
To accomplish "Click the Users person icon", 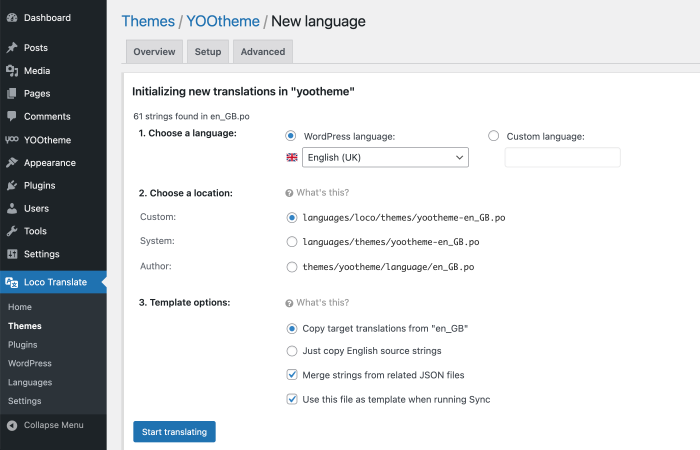I will pyautogui.click(x=12, y=208).
